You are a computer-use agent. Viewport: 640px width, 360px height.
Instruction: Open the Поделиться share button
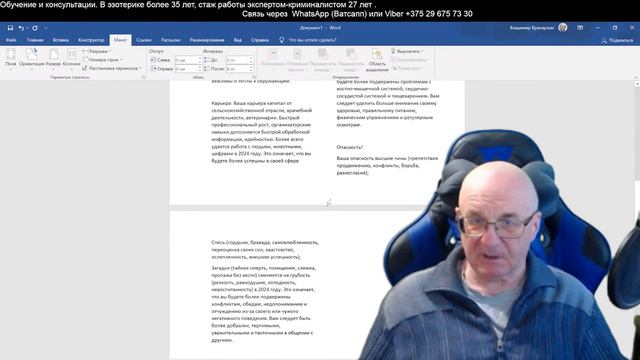[617, 40]
